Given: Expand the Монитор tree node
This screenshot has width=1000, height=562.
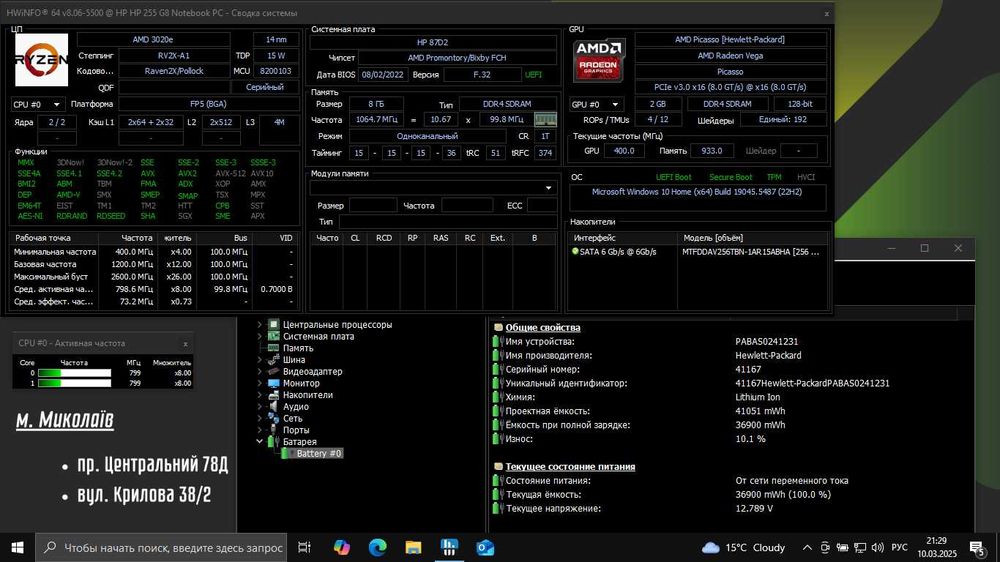Looking at the screenshot, I should coord(260,383).
